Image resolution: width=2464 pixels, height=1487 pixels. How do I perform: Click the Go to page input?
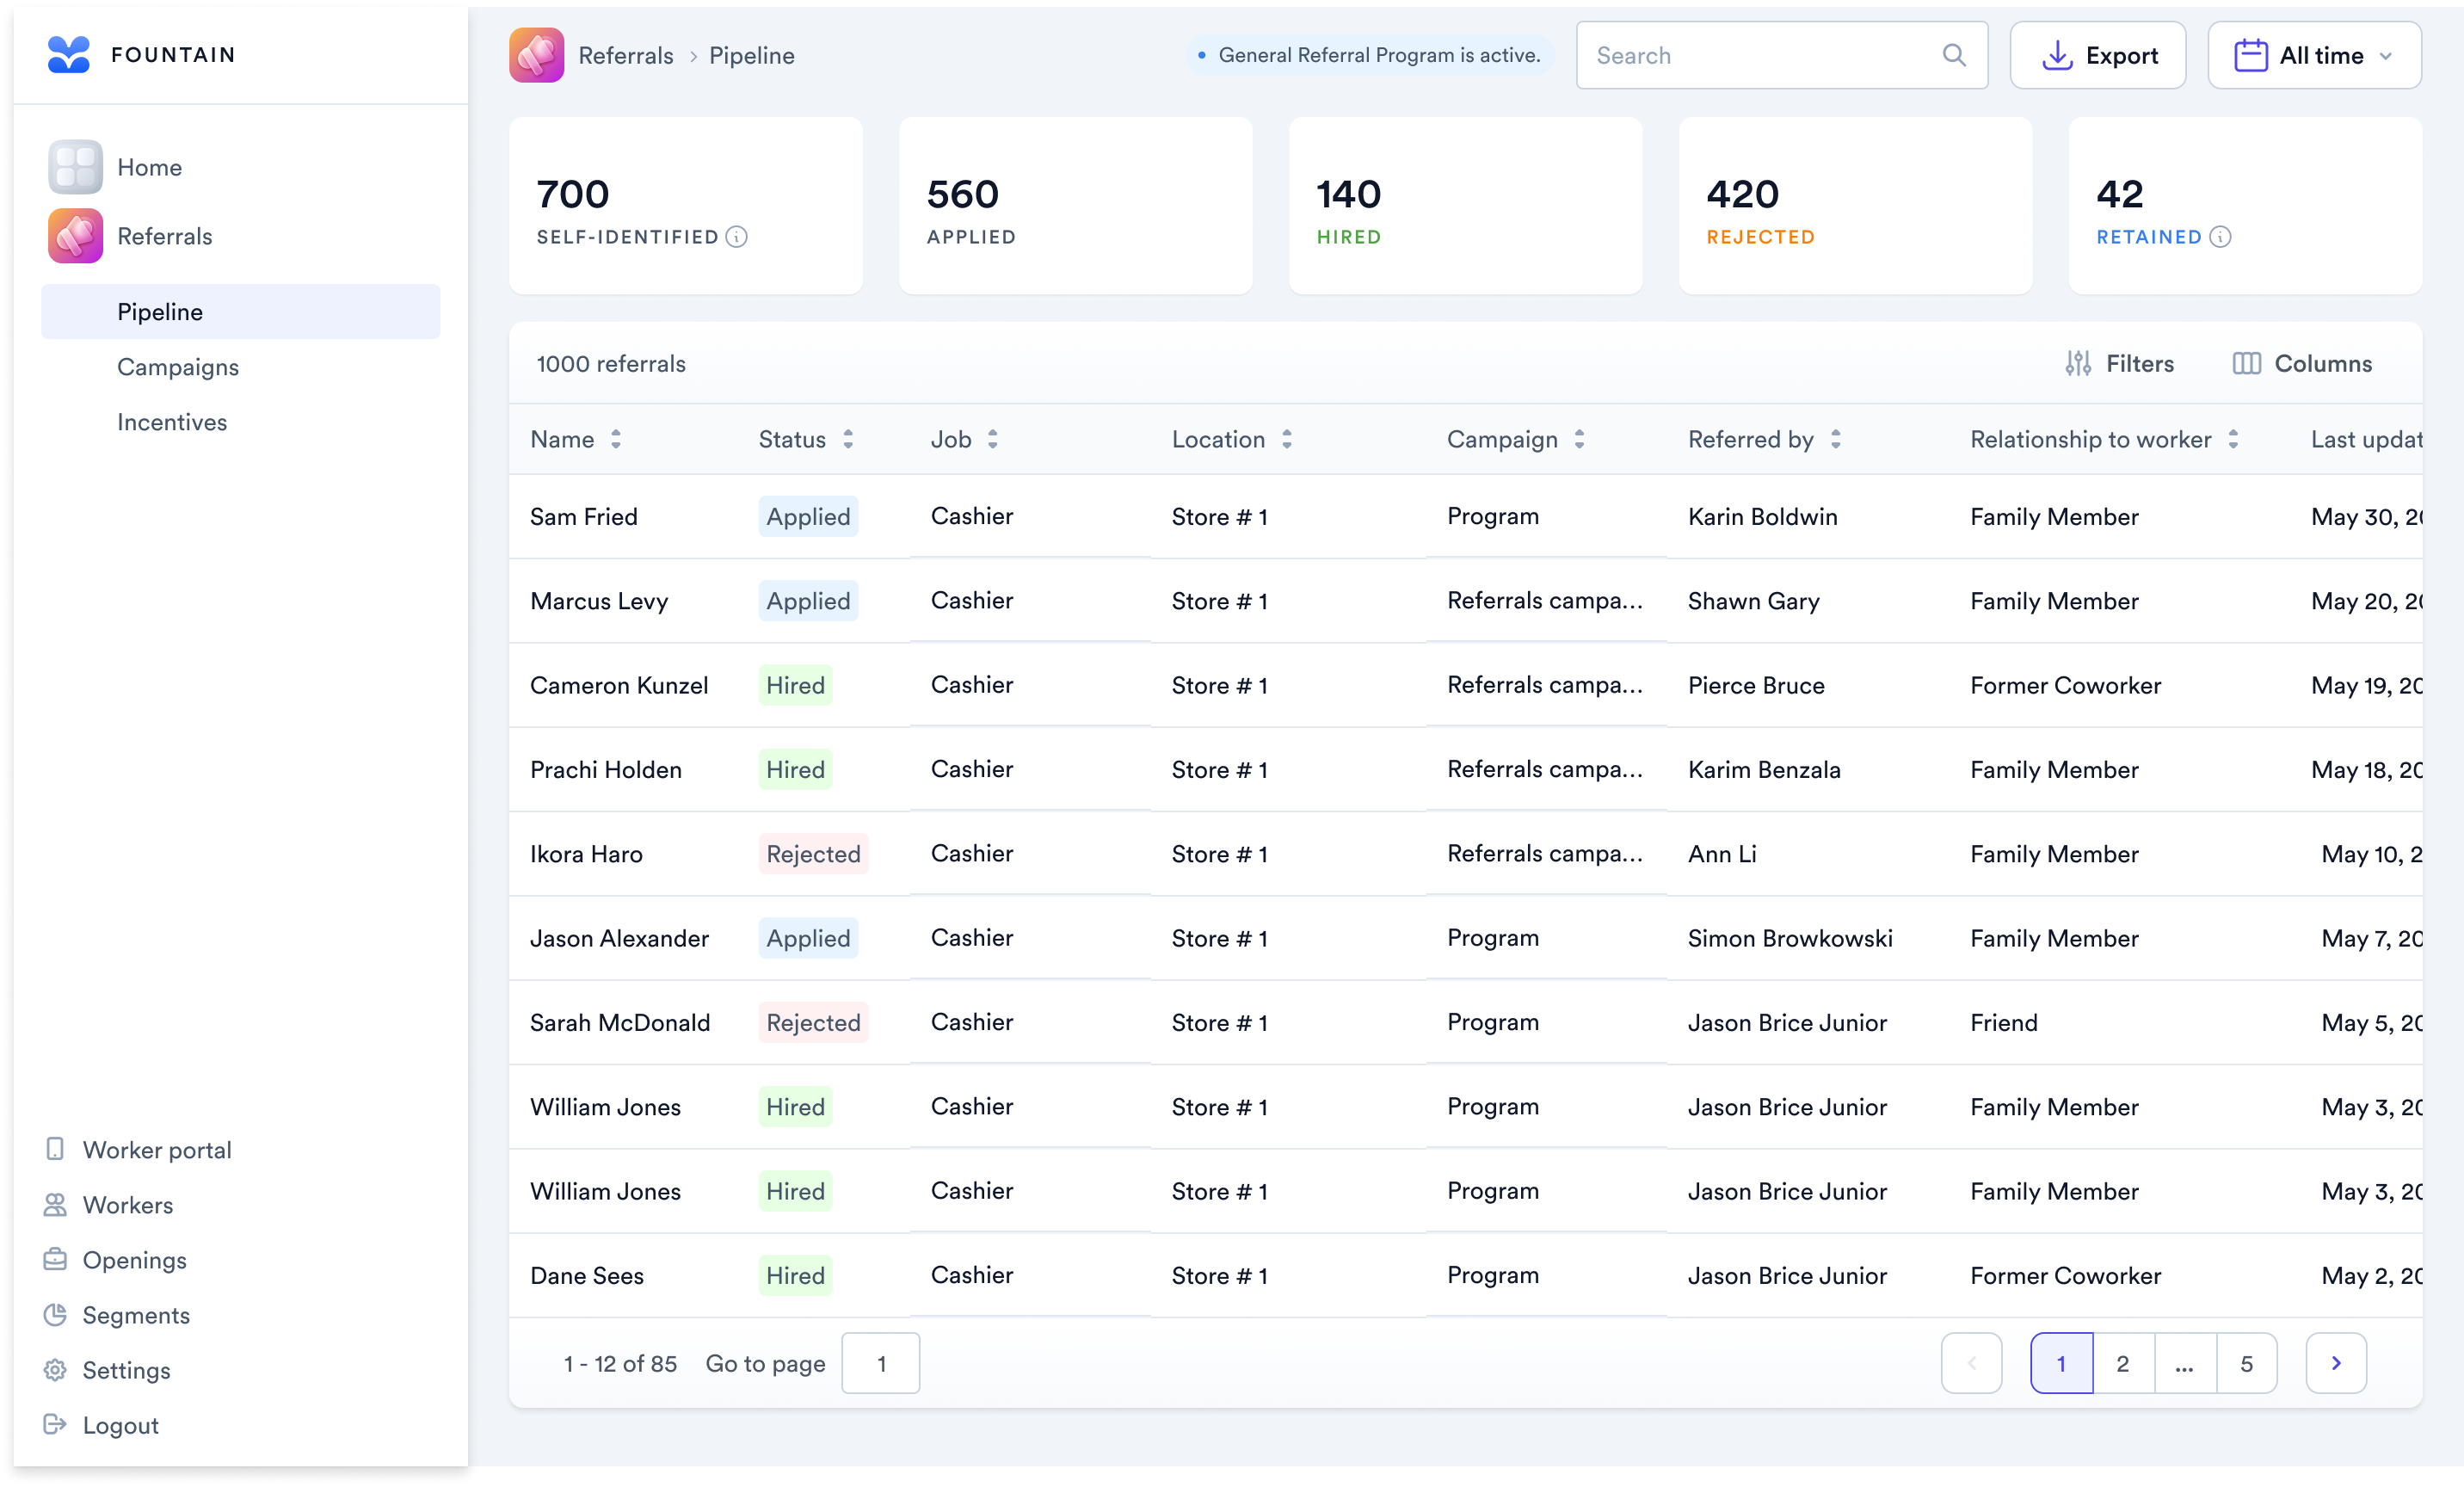pyautogui.click(x=880, y=1363)
